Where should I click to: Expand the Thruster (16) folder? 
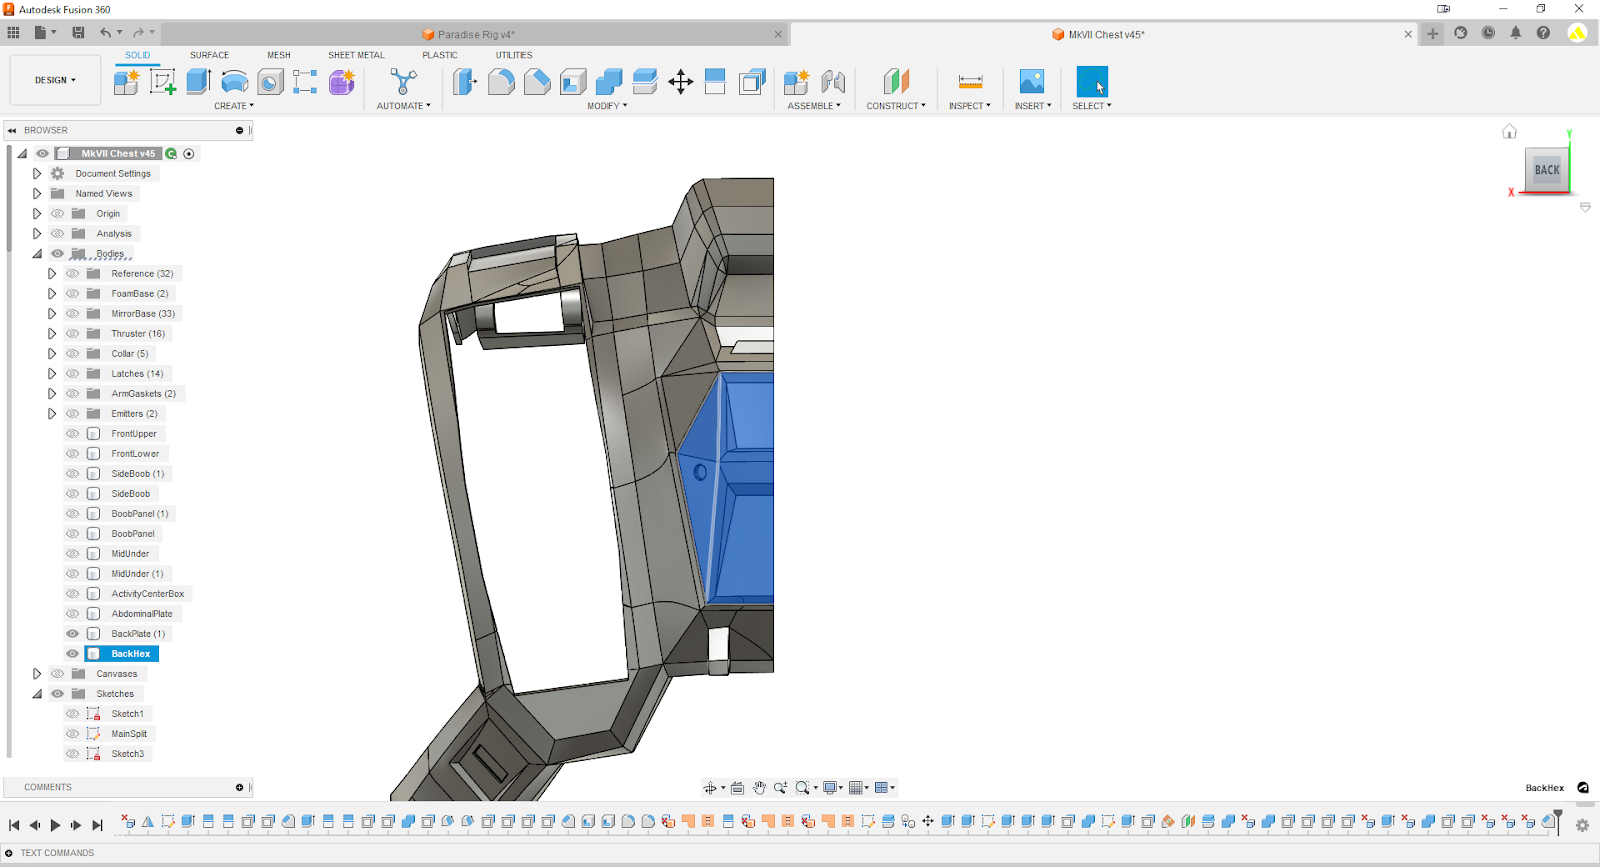pyautogui.click(x=52, y=334)
